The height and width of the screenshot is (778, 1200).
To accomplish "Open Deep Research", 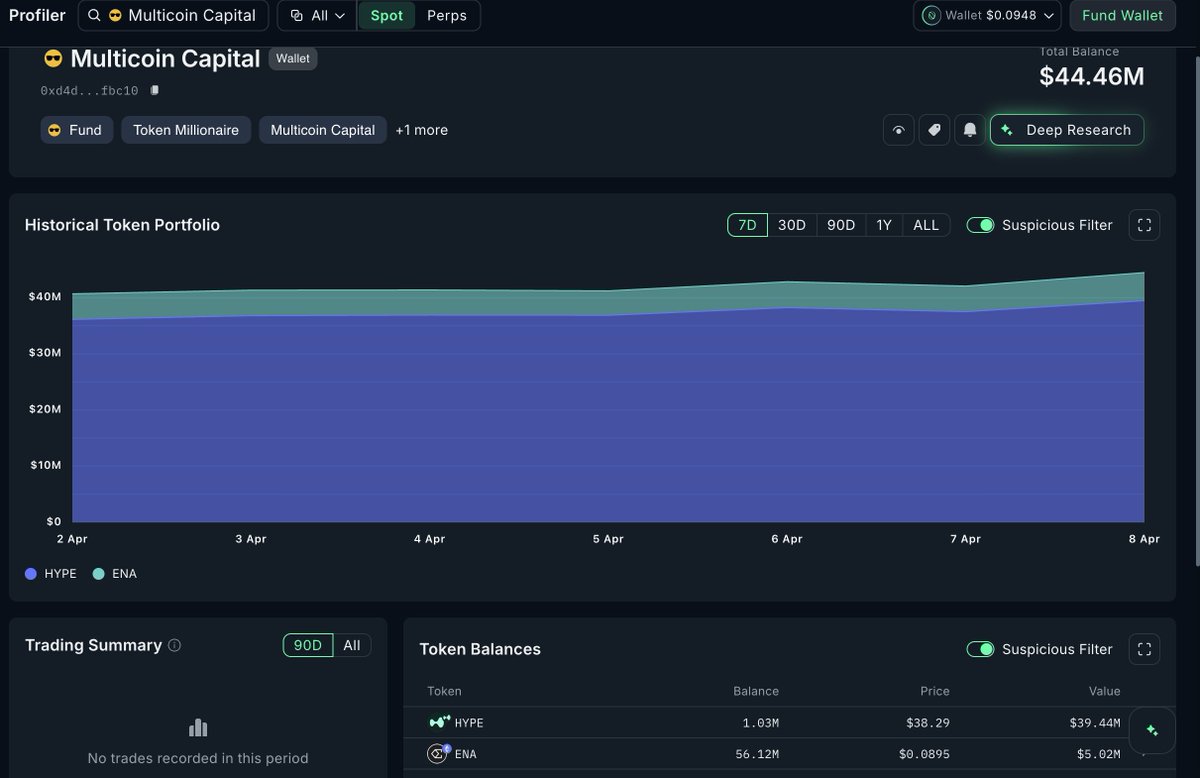I will tap(1067, 130).
